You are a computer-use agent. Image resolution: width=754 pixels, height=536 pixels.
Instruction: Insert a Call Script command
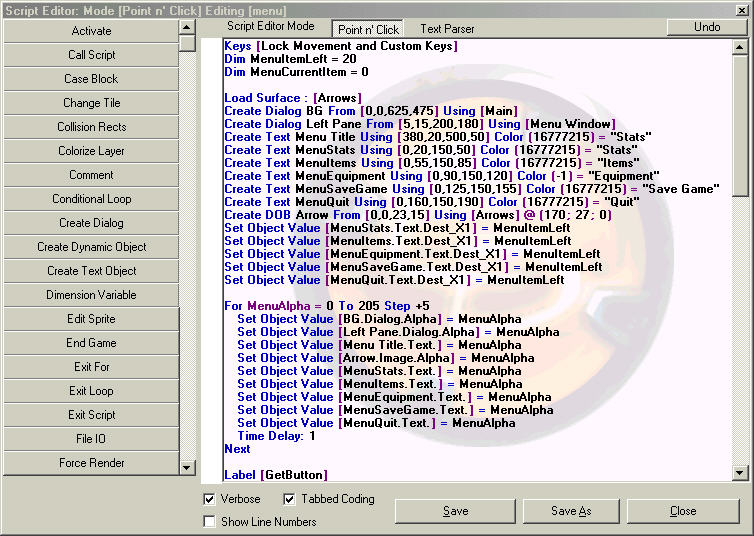(91, 55)
